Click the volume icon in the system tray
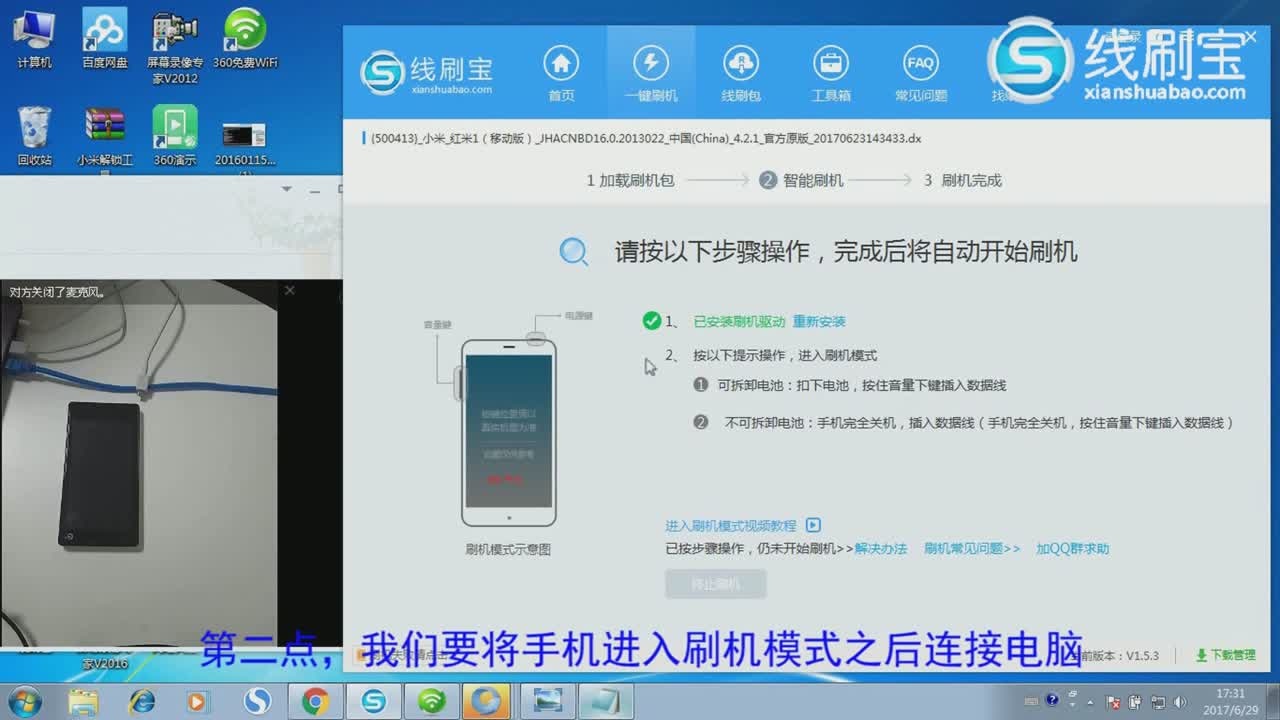 pyautogui.click(x=1181, y=702)
